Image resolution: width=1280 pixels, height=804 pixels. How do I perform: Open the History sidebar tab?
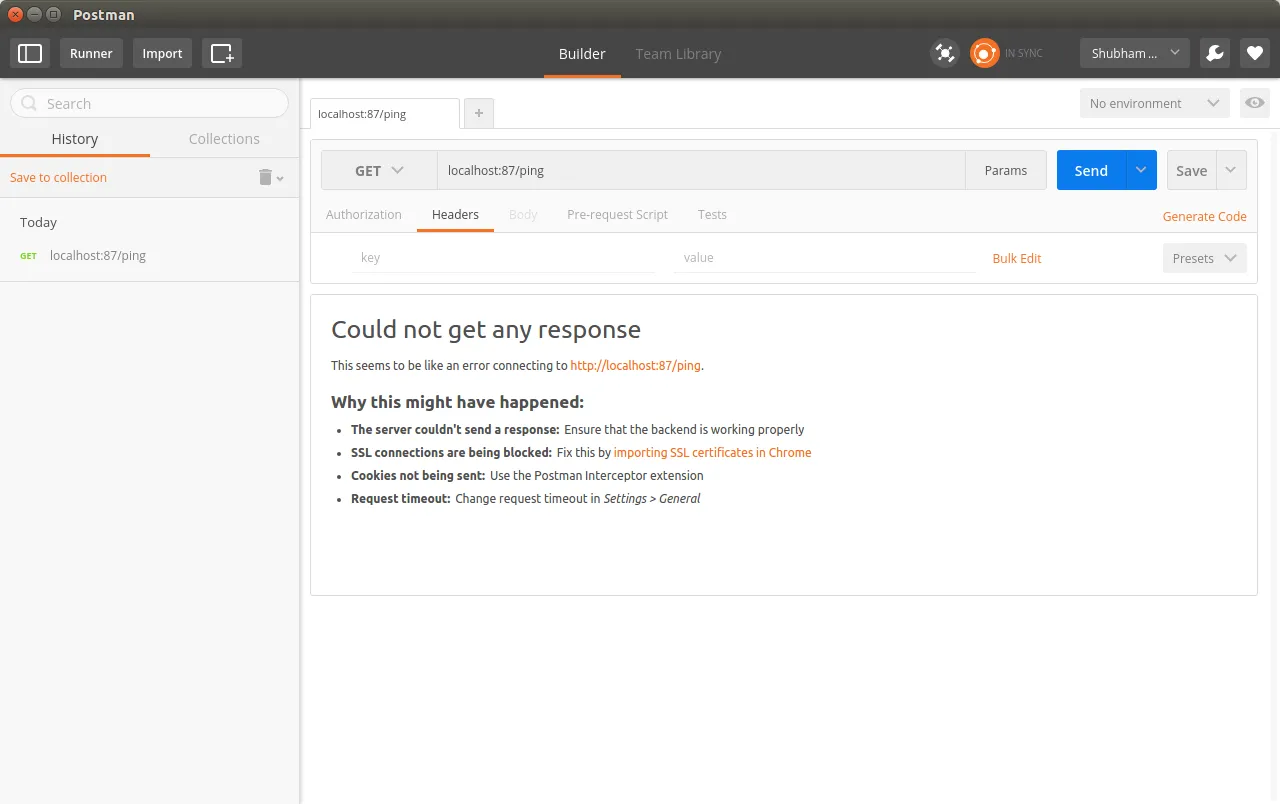75,139
